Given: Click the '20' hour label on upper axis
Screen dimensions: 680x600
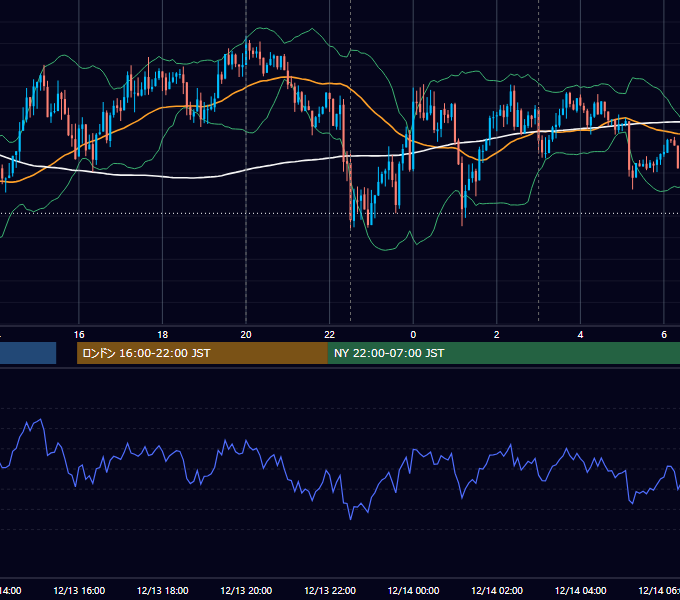Looking at the screenshot, I should click(x=246, y=335).
